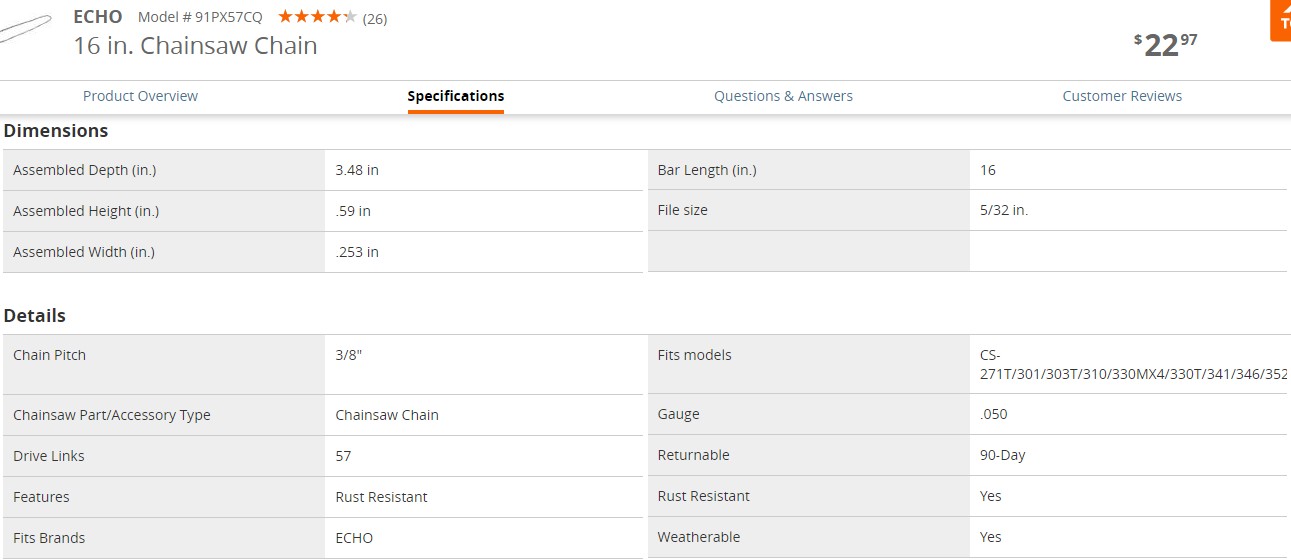
Task: Click the 3/8" pitch value
Action: pyautogui.click(x=348, y=355)
